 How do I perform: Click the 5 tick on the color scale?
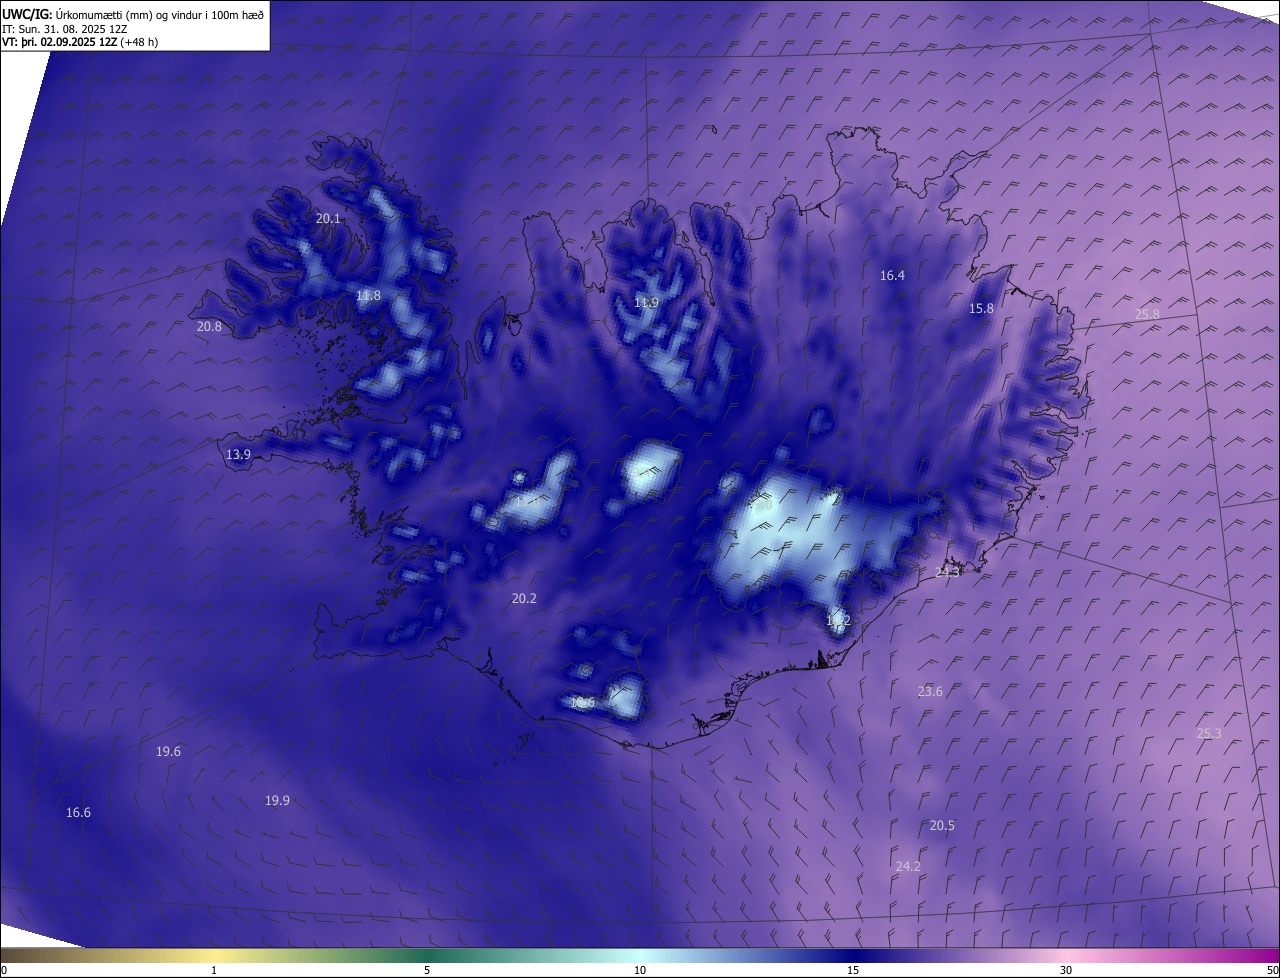point(427,970)
